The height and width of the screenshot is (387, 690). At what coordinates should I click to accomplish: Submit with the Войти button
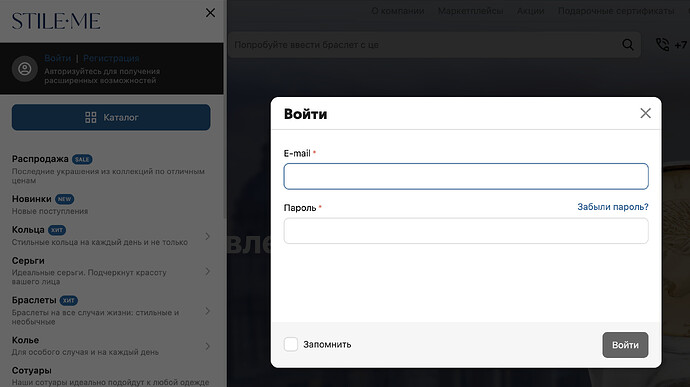625,345
